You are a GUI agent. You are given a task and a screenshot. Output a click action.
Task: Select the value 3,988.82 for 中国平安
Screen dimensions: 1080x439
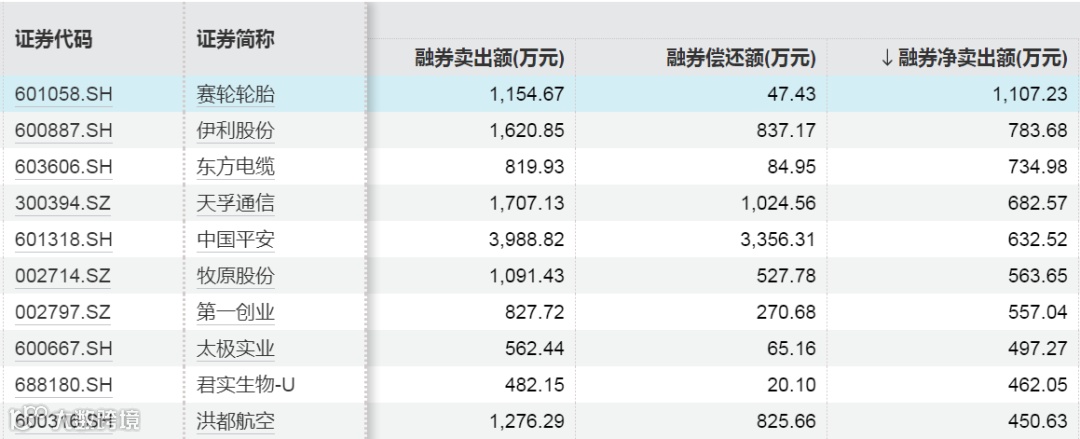527,240
